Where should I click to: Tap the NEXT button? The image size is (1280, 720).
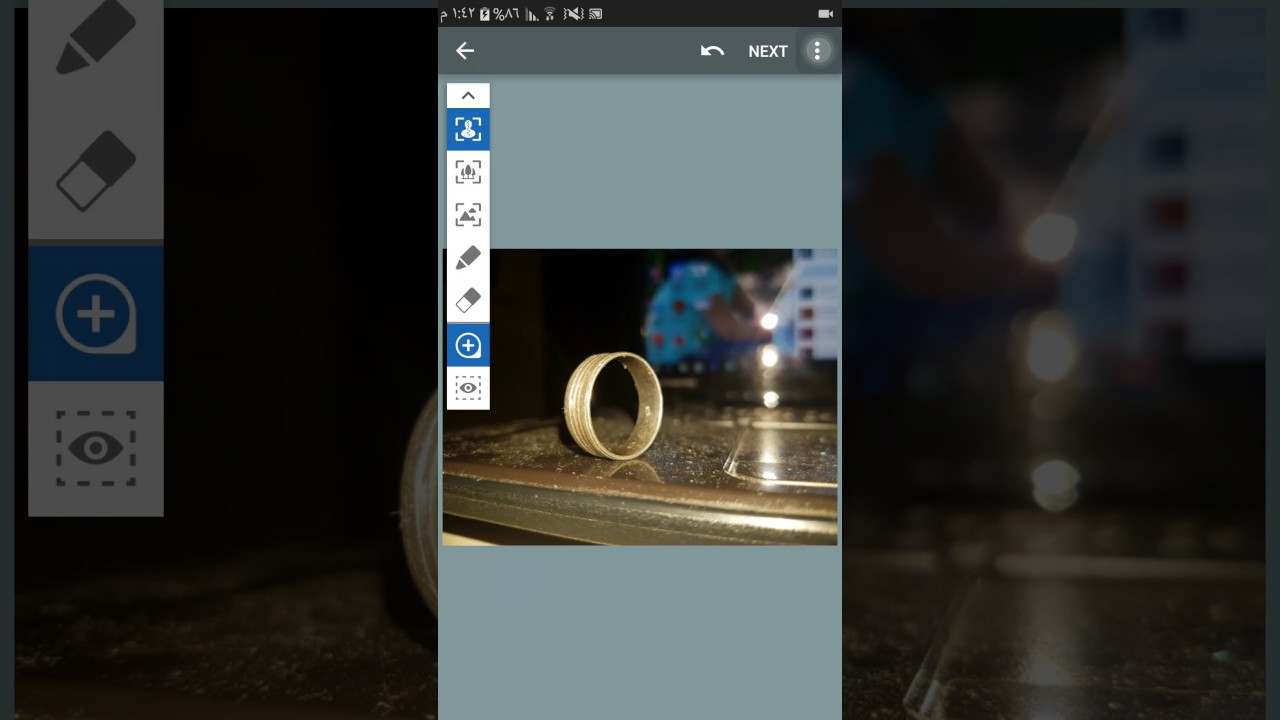click(x=768, y=51)
